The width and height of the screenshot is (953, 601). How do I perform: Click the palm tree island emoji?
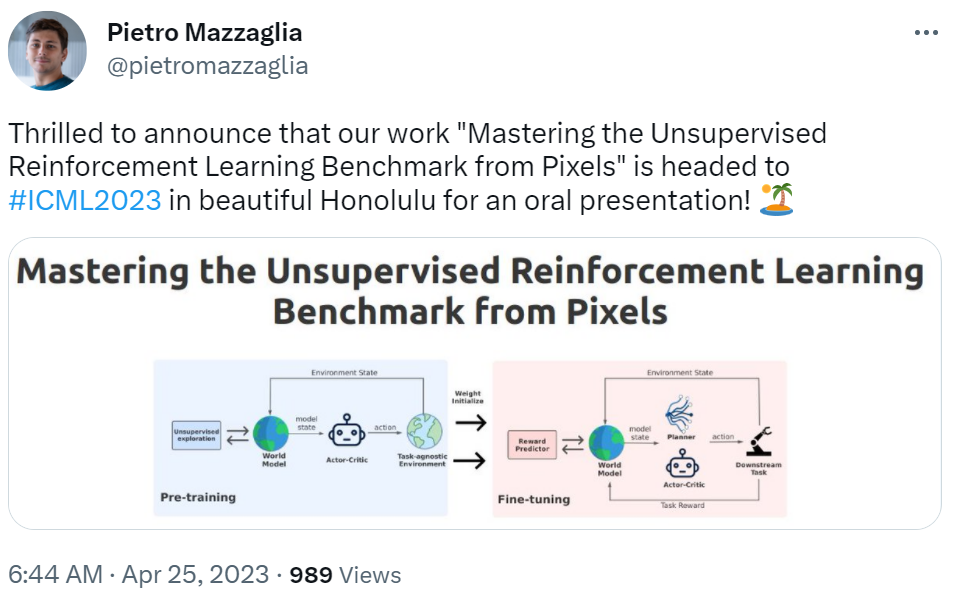774,198
